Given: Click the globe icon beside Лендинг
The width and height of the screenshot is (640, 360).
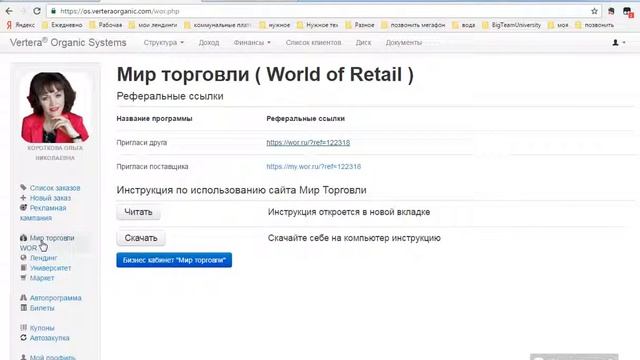Looking at the screenshot, I should coord(23,258).
